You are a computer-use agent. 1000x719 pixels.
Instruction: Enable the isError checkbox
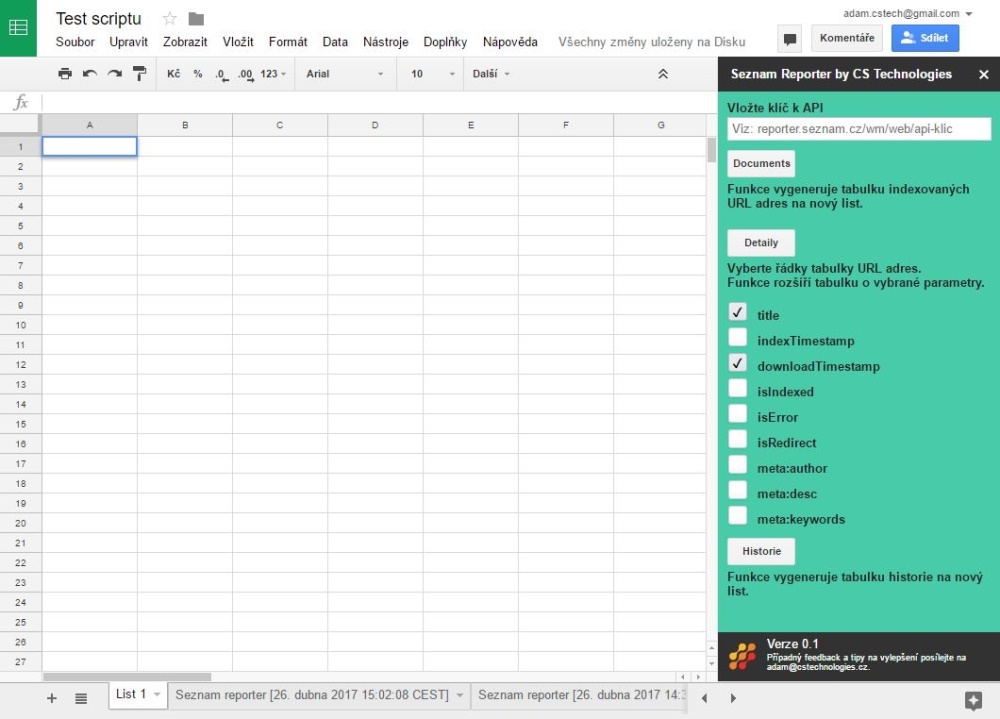tap(737, 413)
